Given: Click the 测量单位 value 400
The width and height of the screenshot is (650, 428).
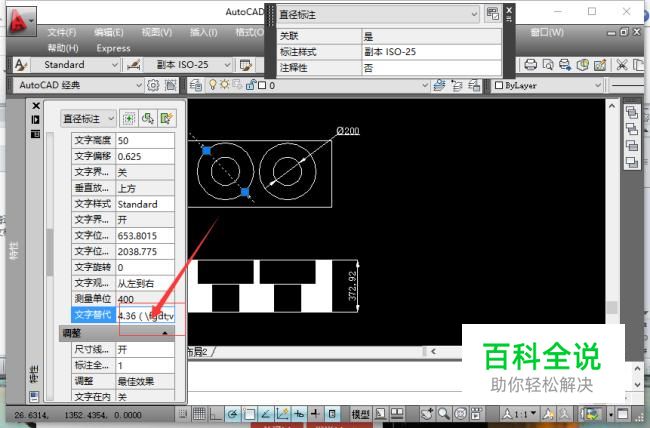Looking at the screenshot, I should pos(145,299).
